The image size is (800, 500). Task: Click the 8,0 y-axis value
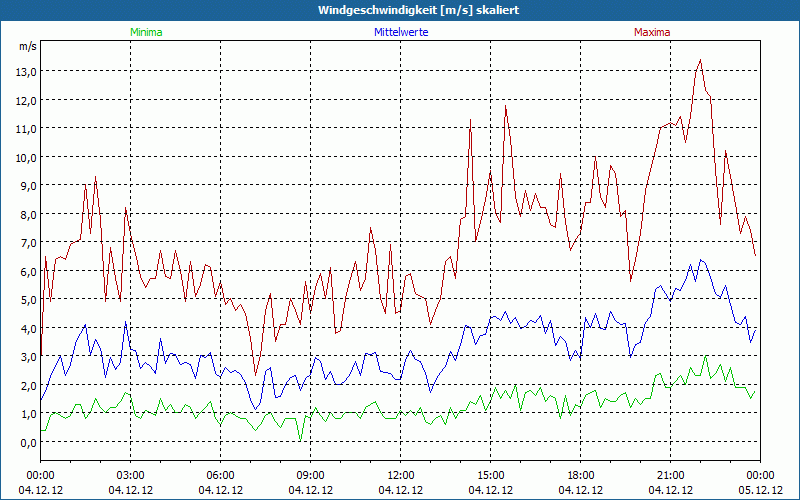tap(30, 214)
